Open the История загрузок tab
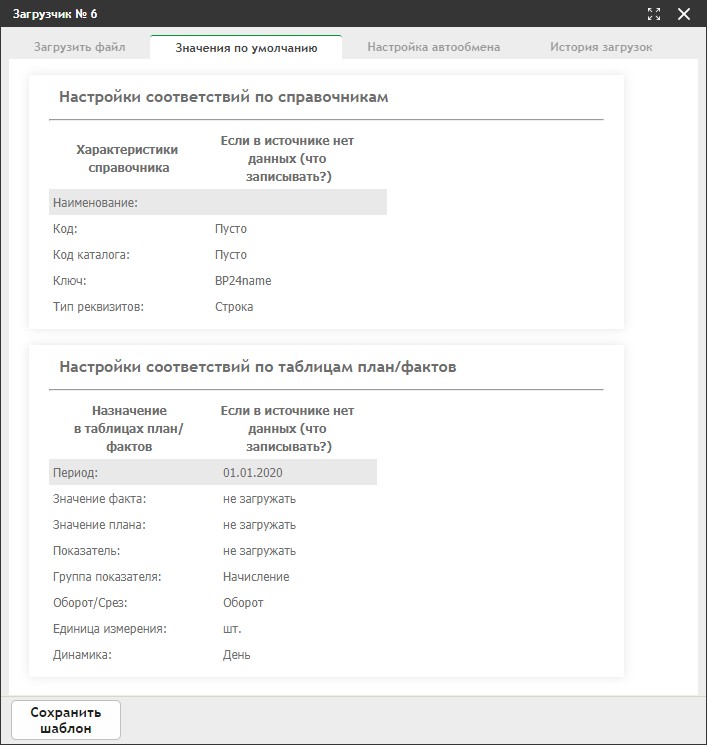This screenshot has width=707, height=745. (x=601, y=47)
